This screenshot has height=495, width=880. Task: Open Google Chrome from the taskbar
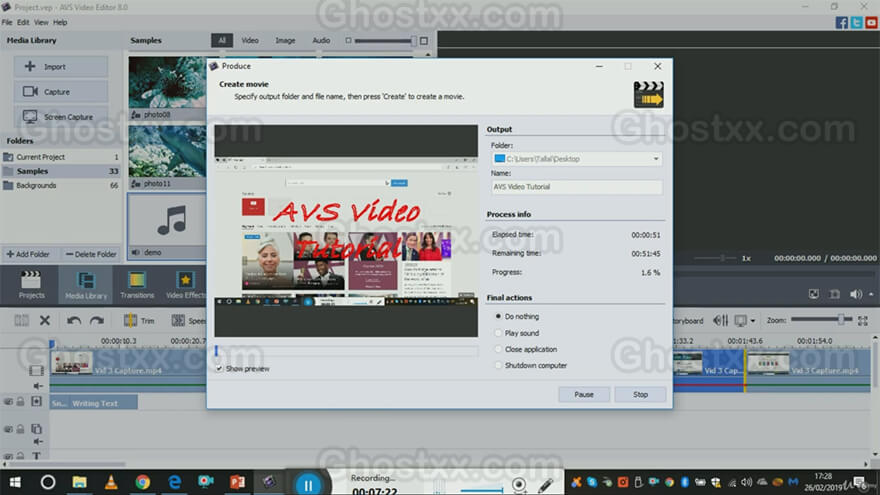click(143, 482)
